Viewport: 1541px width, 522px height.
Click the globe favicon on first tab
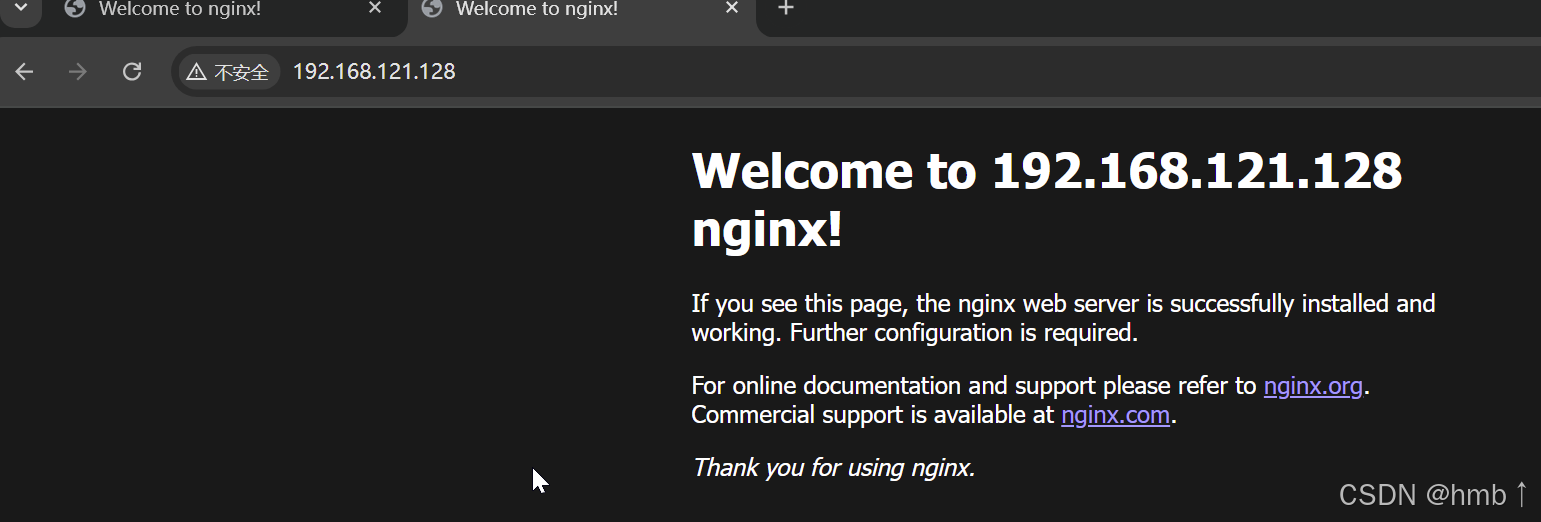[74, 9]
